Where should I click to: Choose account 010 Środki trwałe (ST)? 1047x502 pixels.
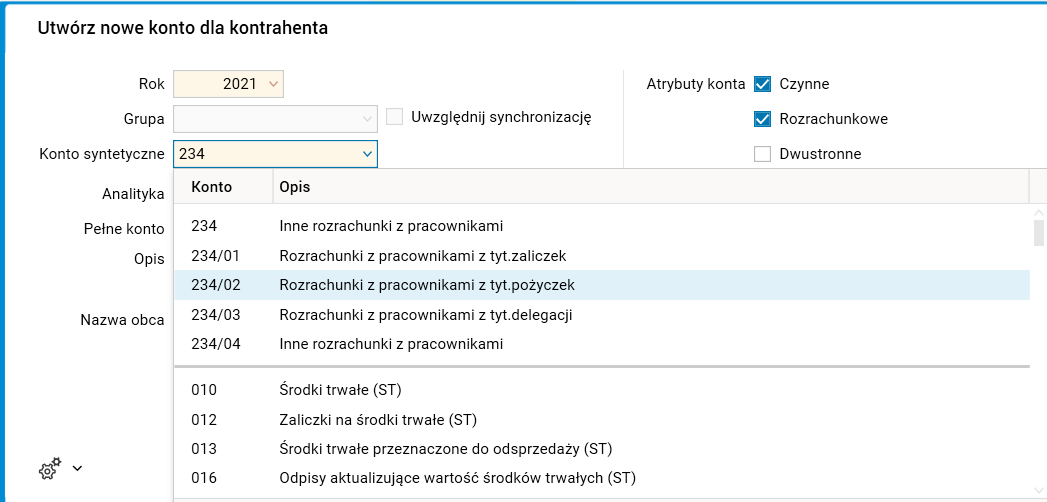tap(340, 390)
